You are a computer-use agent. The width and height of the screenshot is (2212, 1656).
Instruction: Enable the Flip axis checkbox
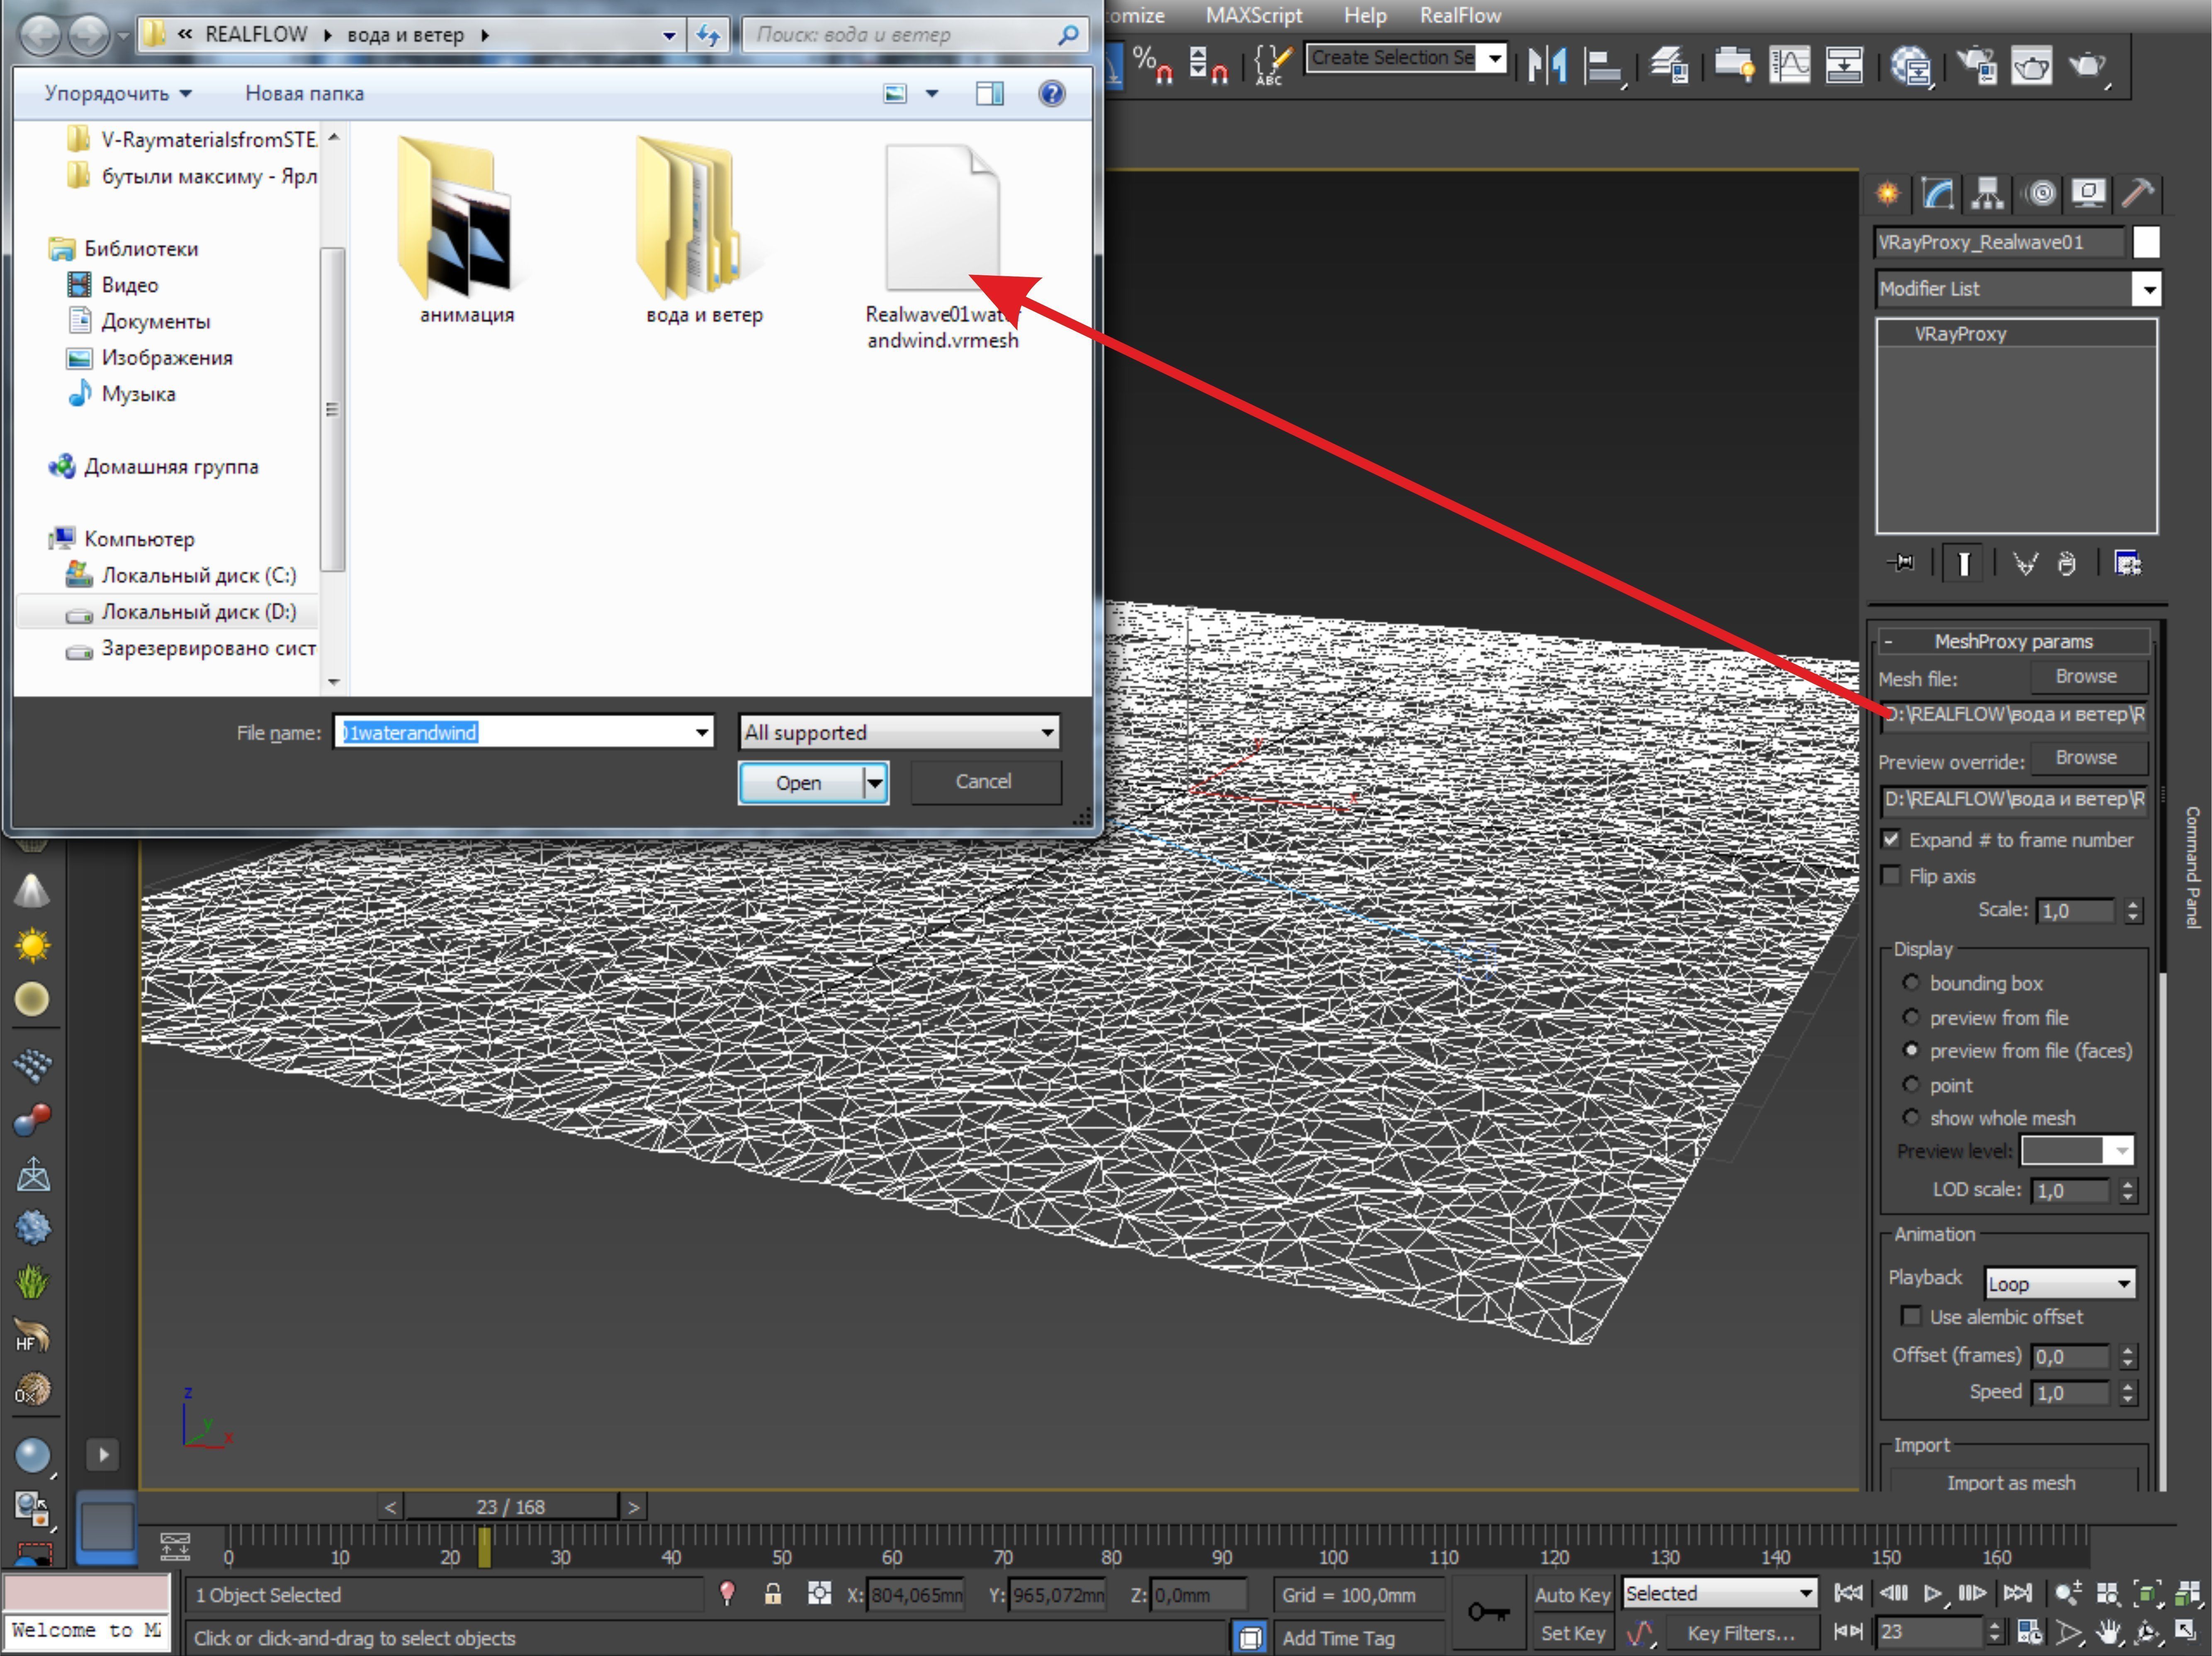[1891, 876]
